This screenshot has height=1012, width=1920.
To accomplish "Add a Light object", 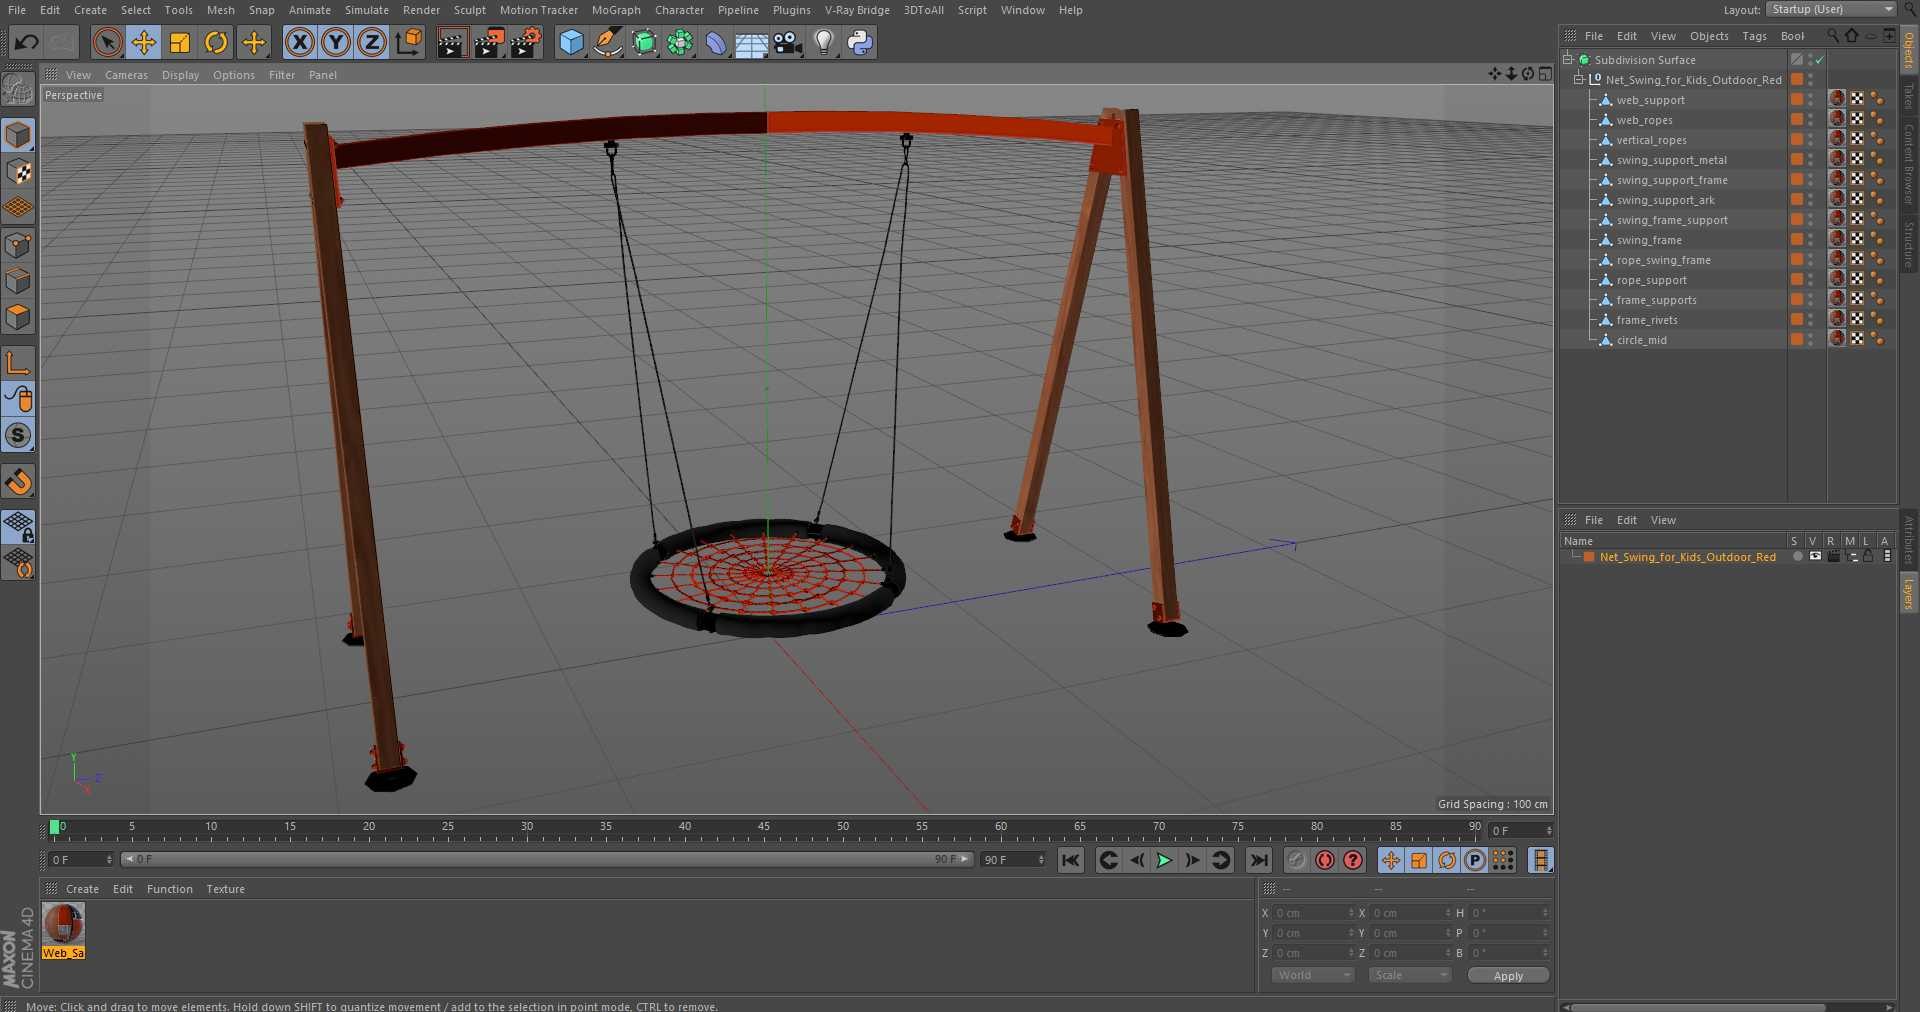I will (x=824, y=42).
